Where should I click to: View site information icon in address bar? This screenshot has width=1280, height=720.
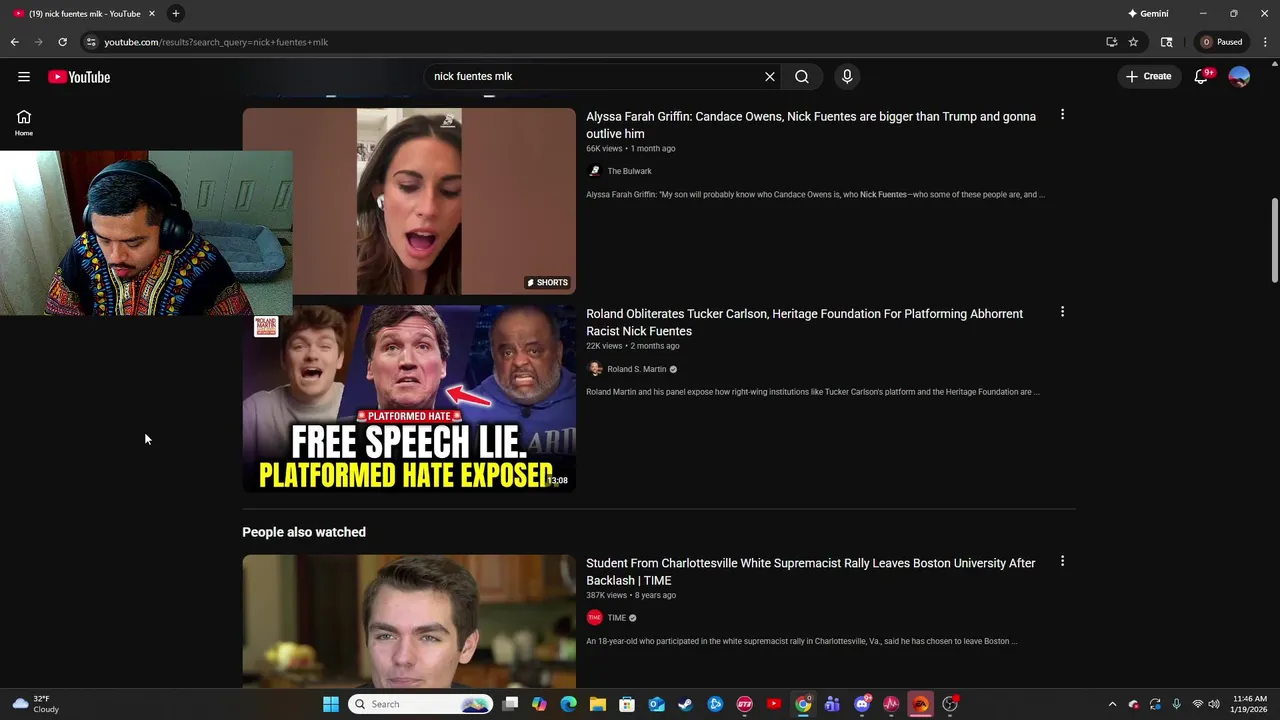coord(91,42)
